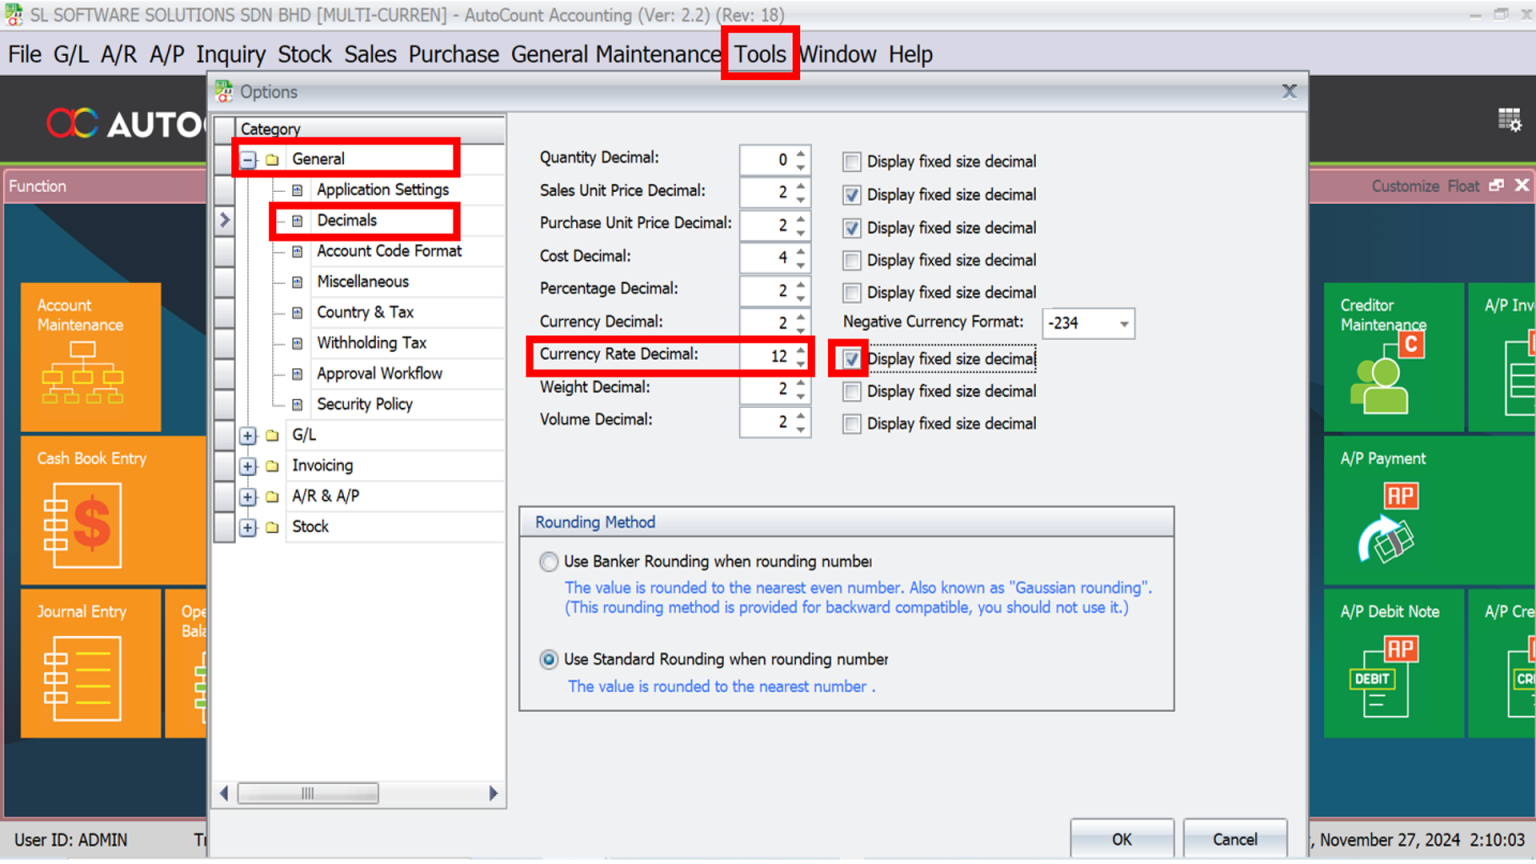Expand the G/L tree node
The image size is (1536, 864).
pos(248,436)
